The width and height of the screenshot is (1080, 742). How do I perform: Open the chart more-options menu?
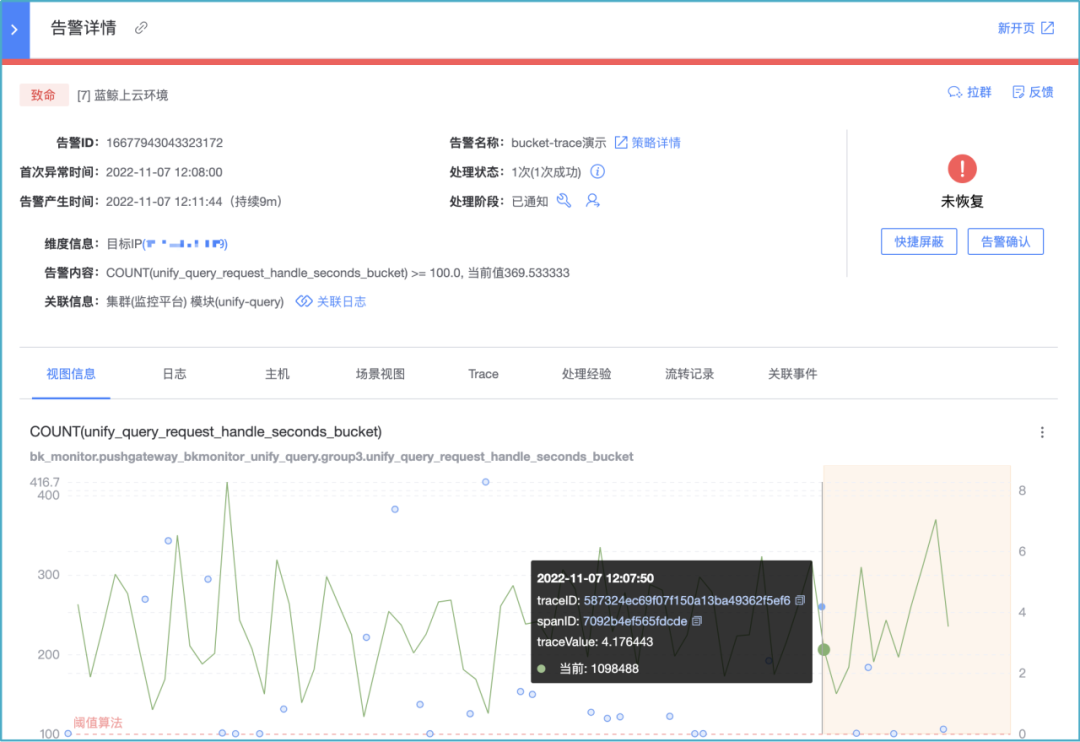(x=1042, y=432)
